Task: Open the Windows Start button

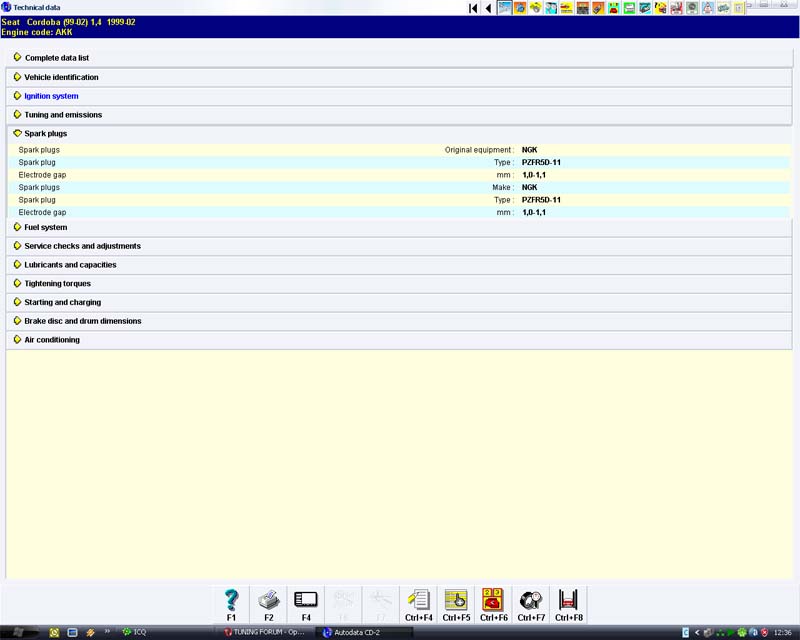Action: tap(20, 632)
